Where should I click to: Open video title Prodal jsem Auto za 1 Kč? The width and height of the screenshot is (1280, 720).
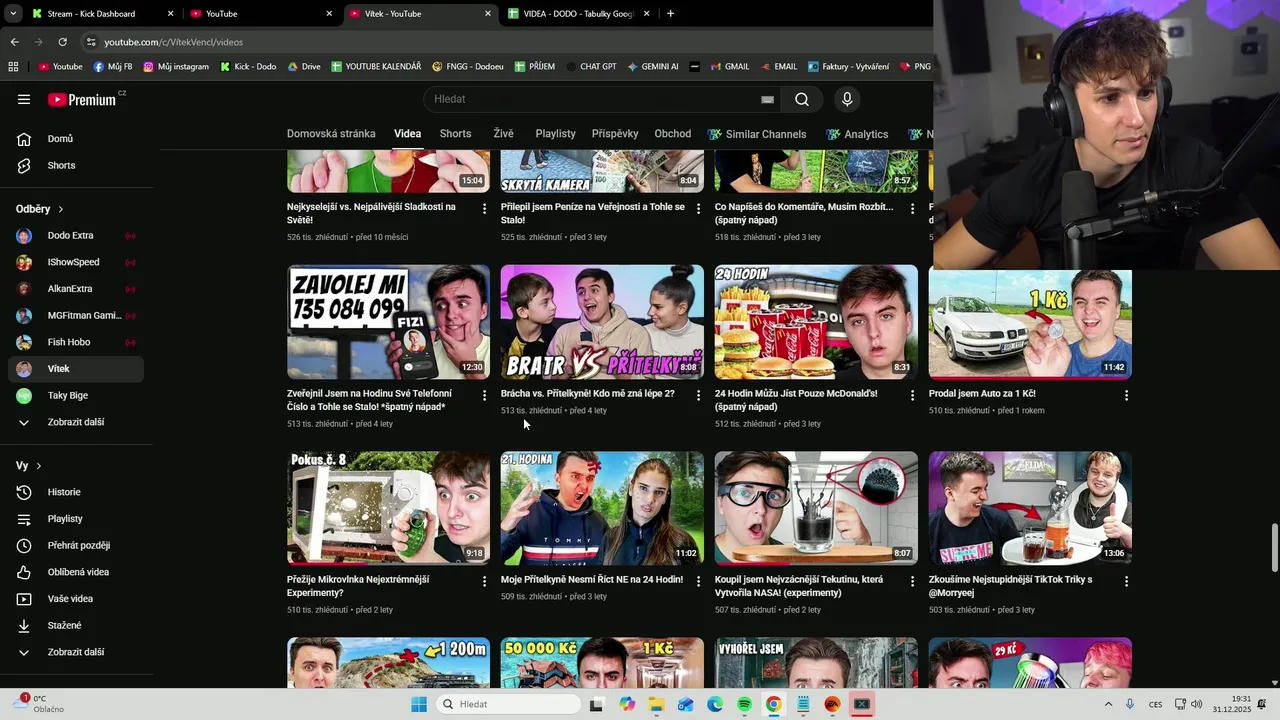point(982,394)
